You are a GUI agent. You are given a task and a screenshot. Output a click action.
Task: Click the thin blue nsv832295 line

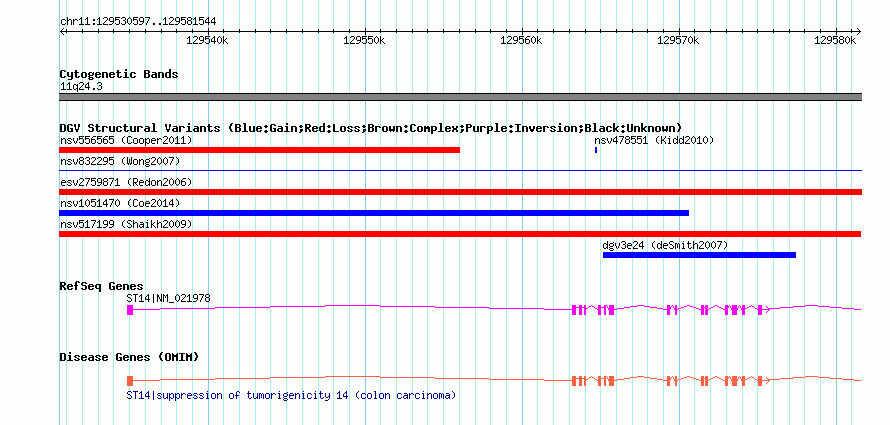460,170
